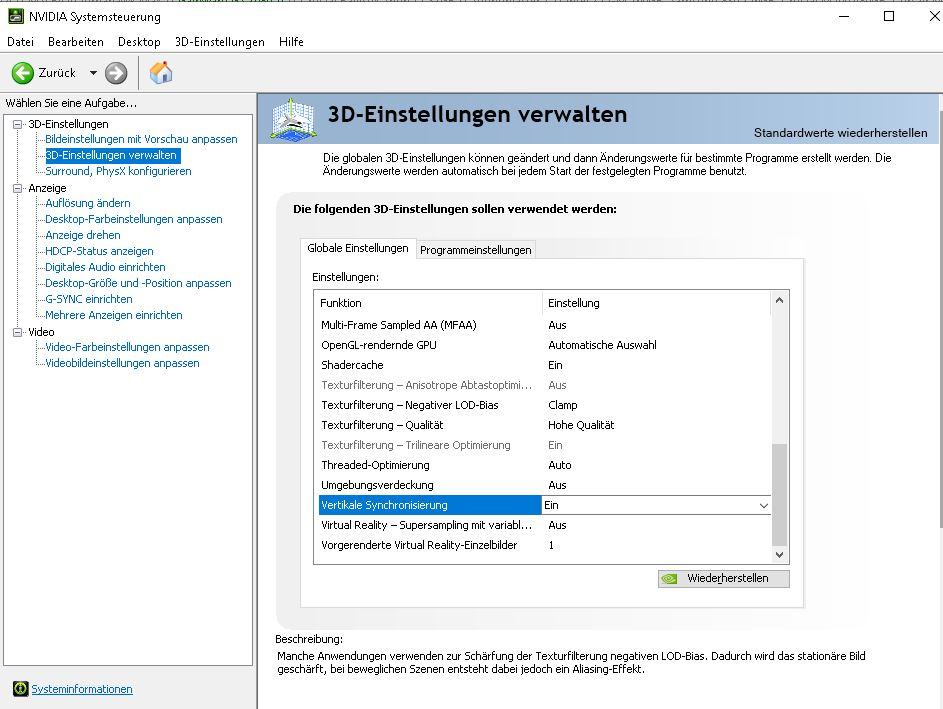The width and height of the screenshot is (943, 709).
Task: Select the Umgebungsverdeckung row
Action: click(544, 485)
